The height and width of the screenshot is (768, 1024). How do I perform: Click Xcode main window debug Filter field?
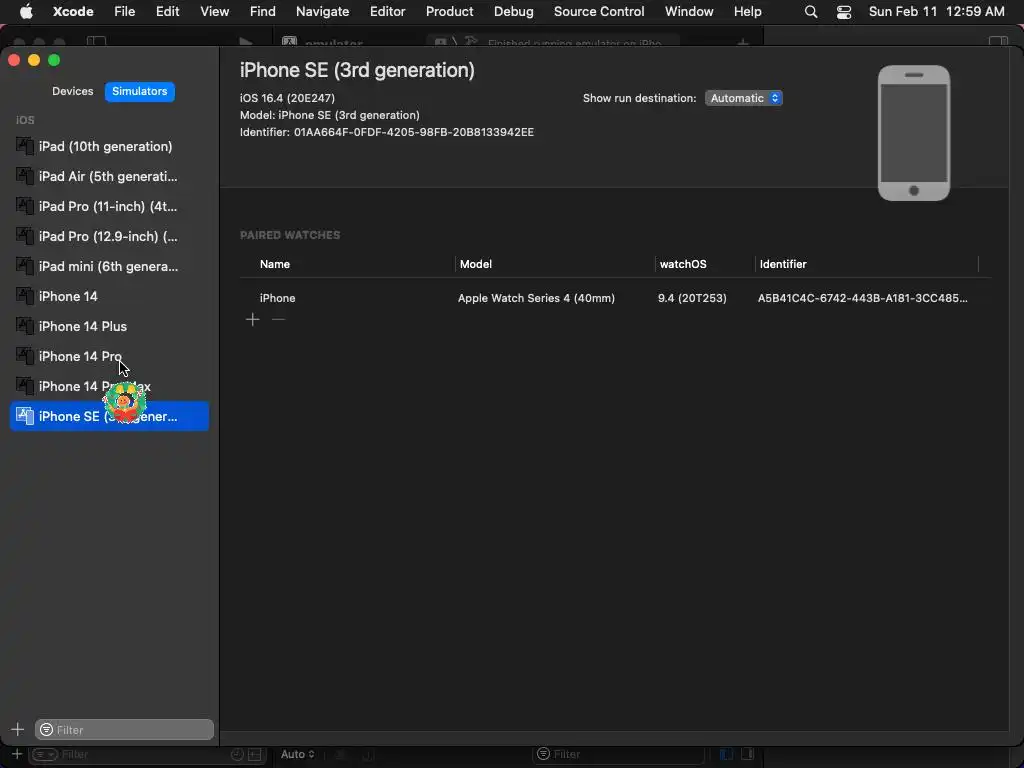[620, 754]
